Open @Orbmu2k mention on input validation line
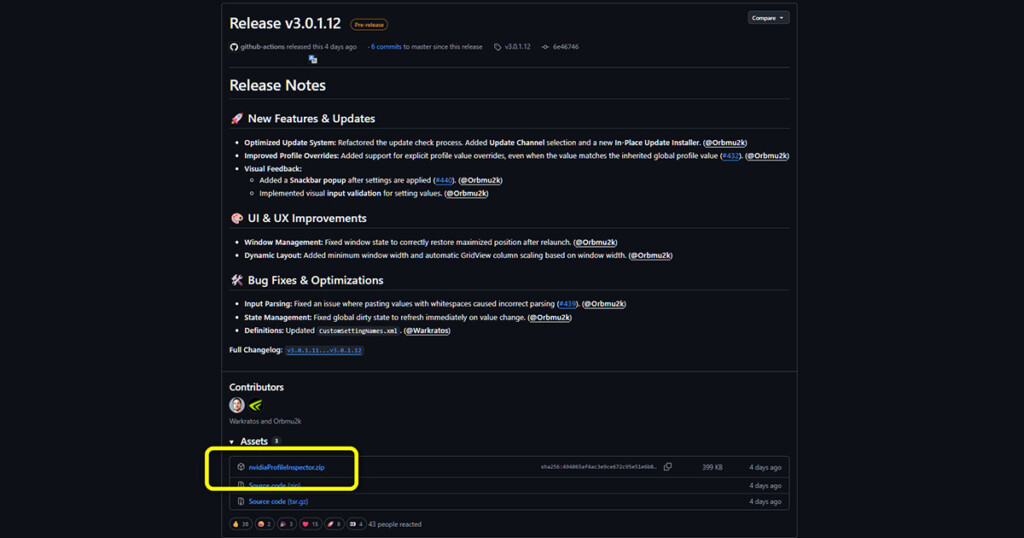Screen dimensions: 1024x538 (466, 193)
